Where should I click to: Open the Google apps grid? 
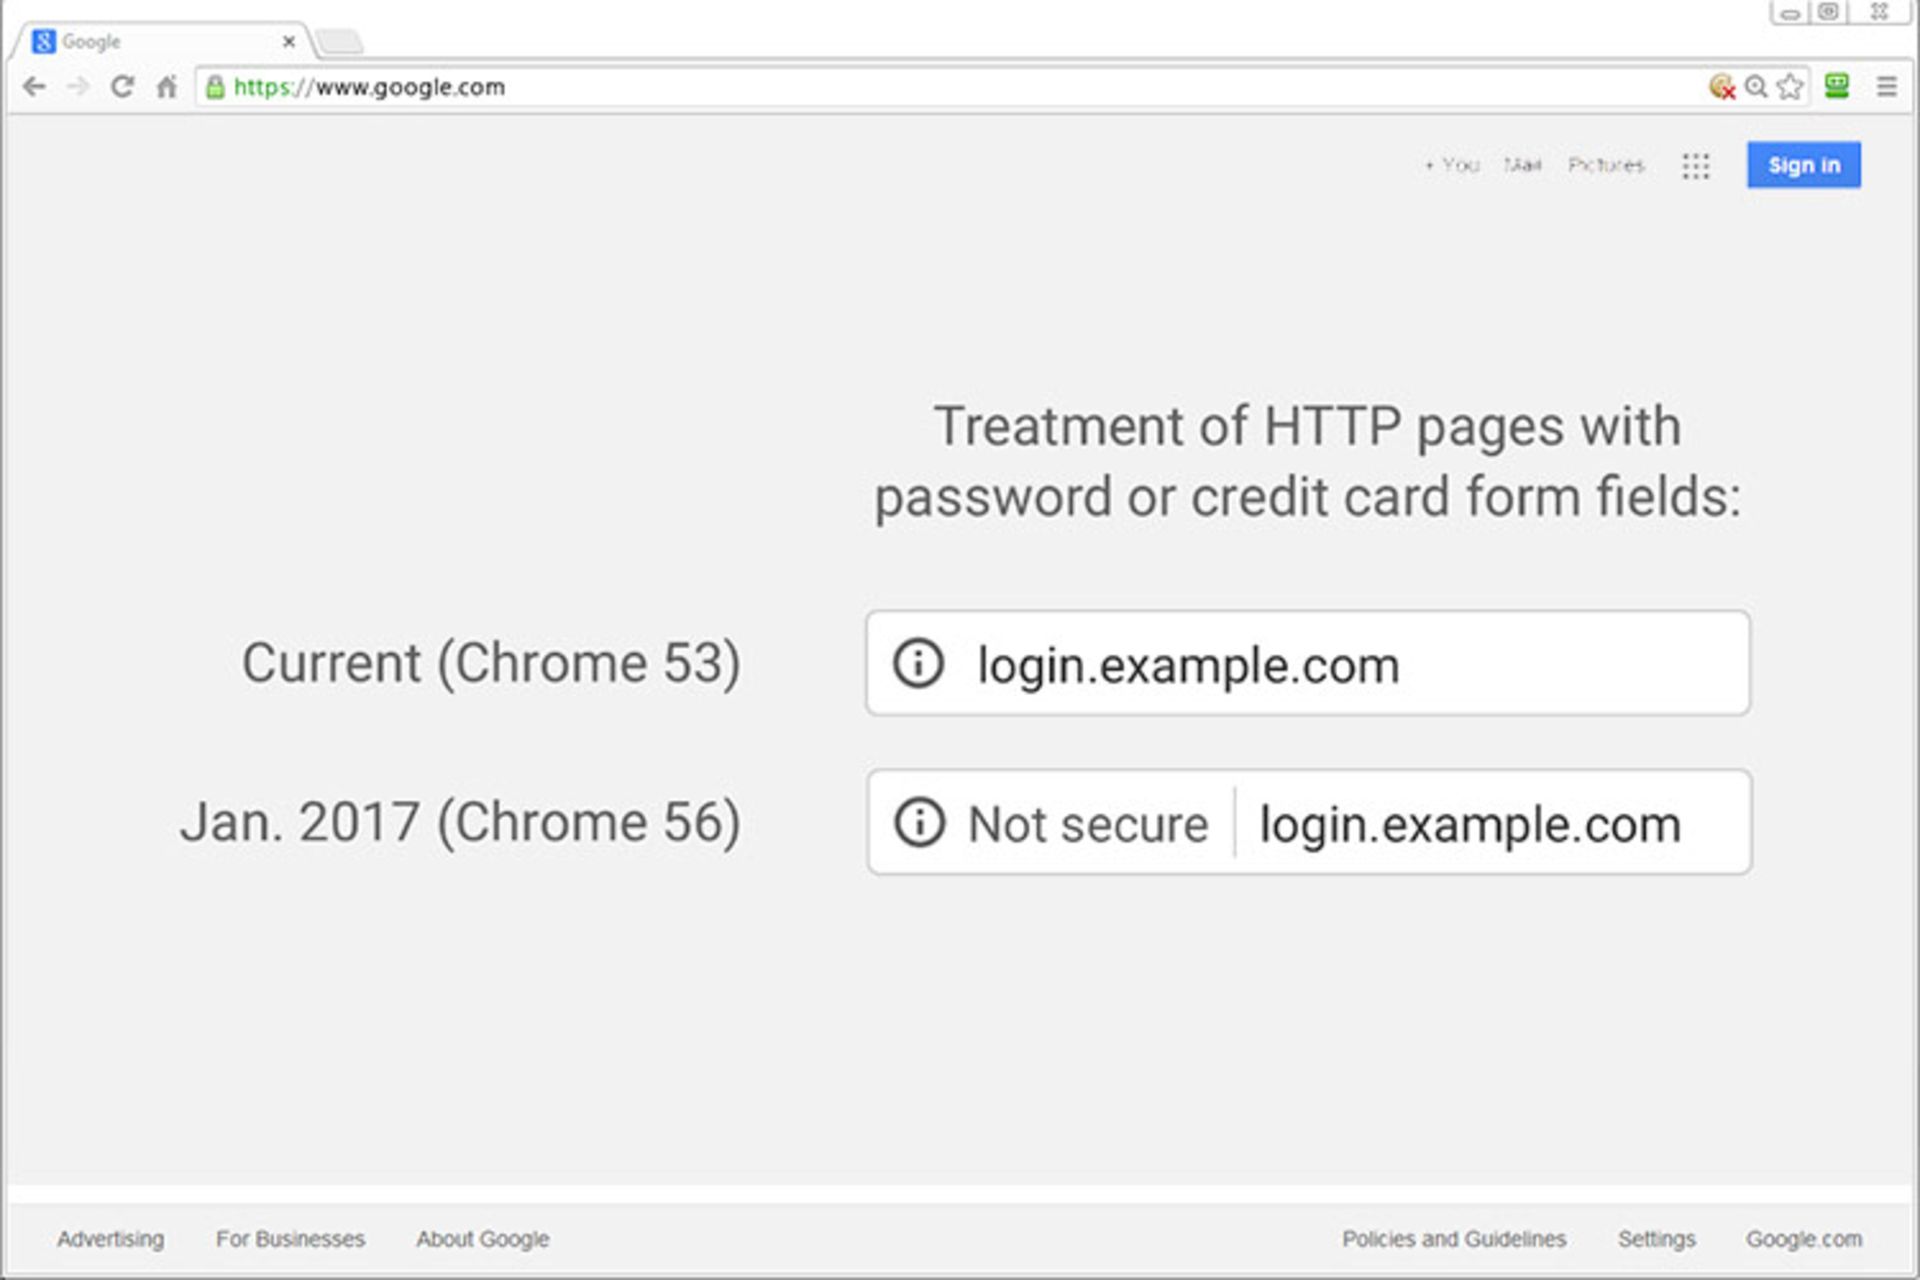pos(1696,166)
